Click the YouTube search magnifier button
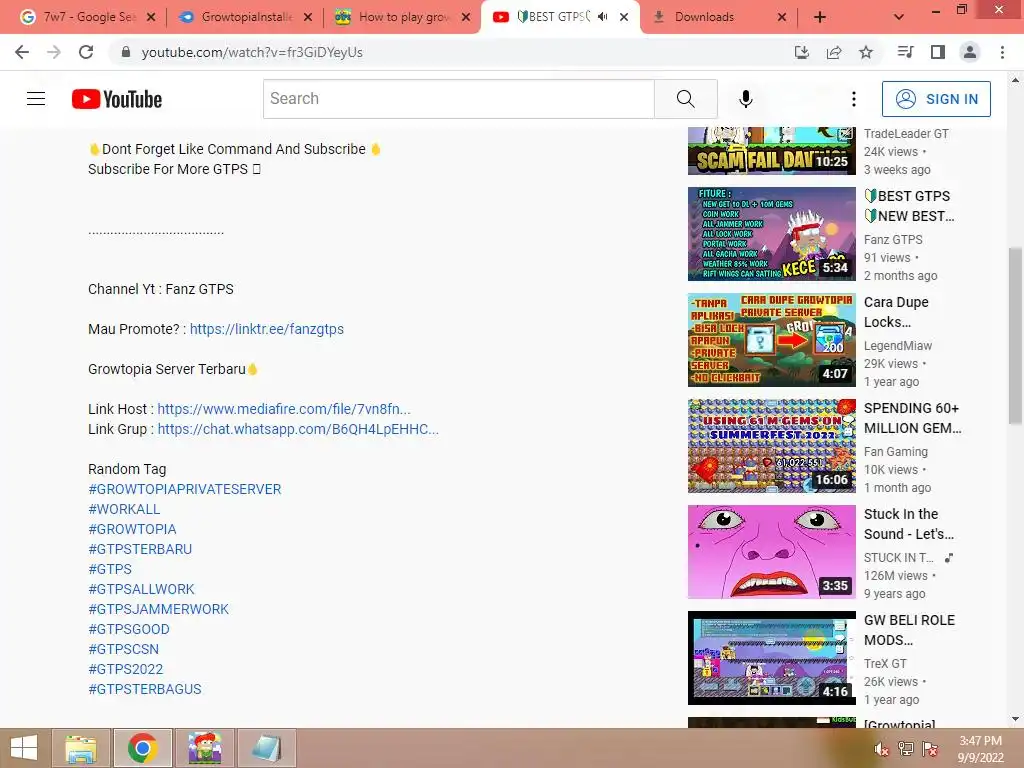Screen dimensions: 1024x768 [686, 99]
